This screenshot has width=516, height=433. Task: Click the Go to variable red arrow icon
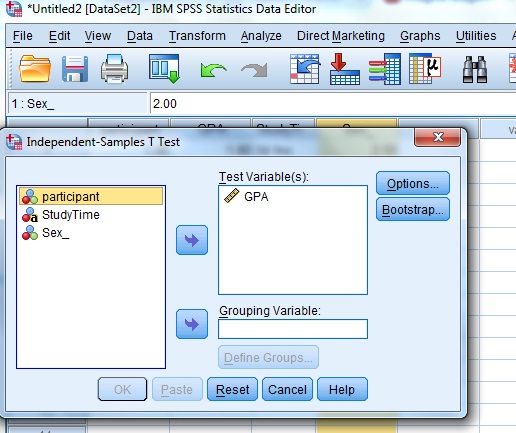click(344, 69)
